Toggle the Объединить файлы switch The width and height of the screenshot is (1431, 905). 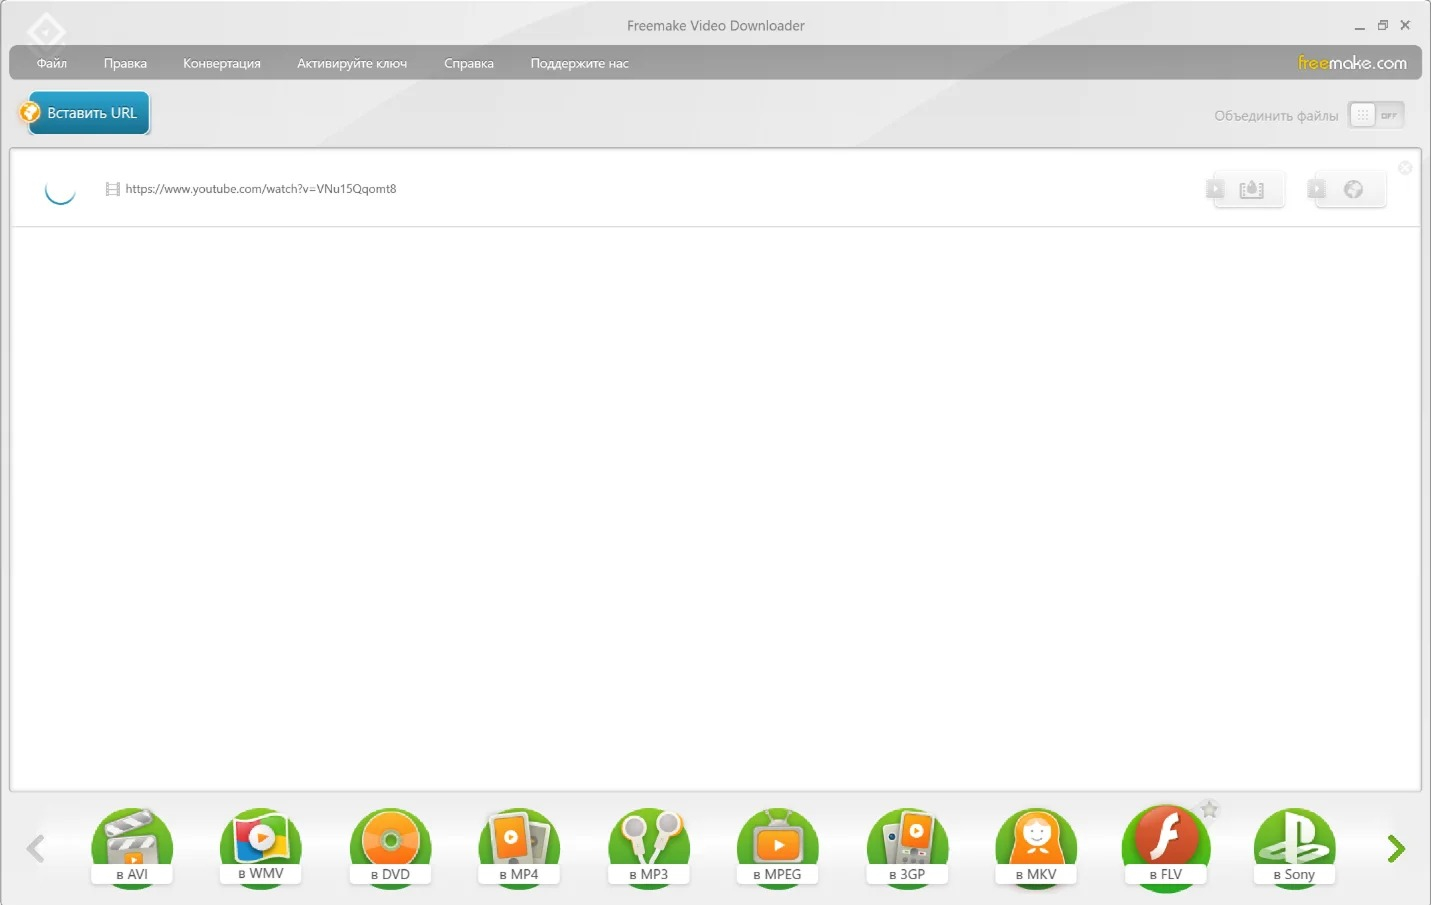click(x=1376, y=115)
